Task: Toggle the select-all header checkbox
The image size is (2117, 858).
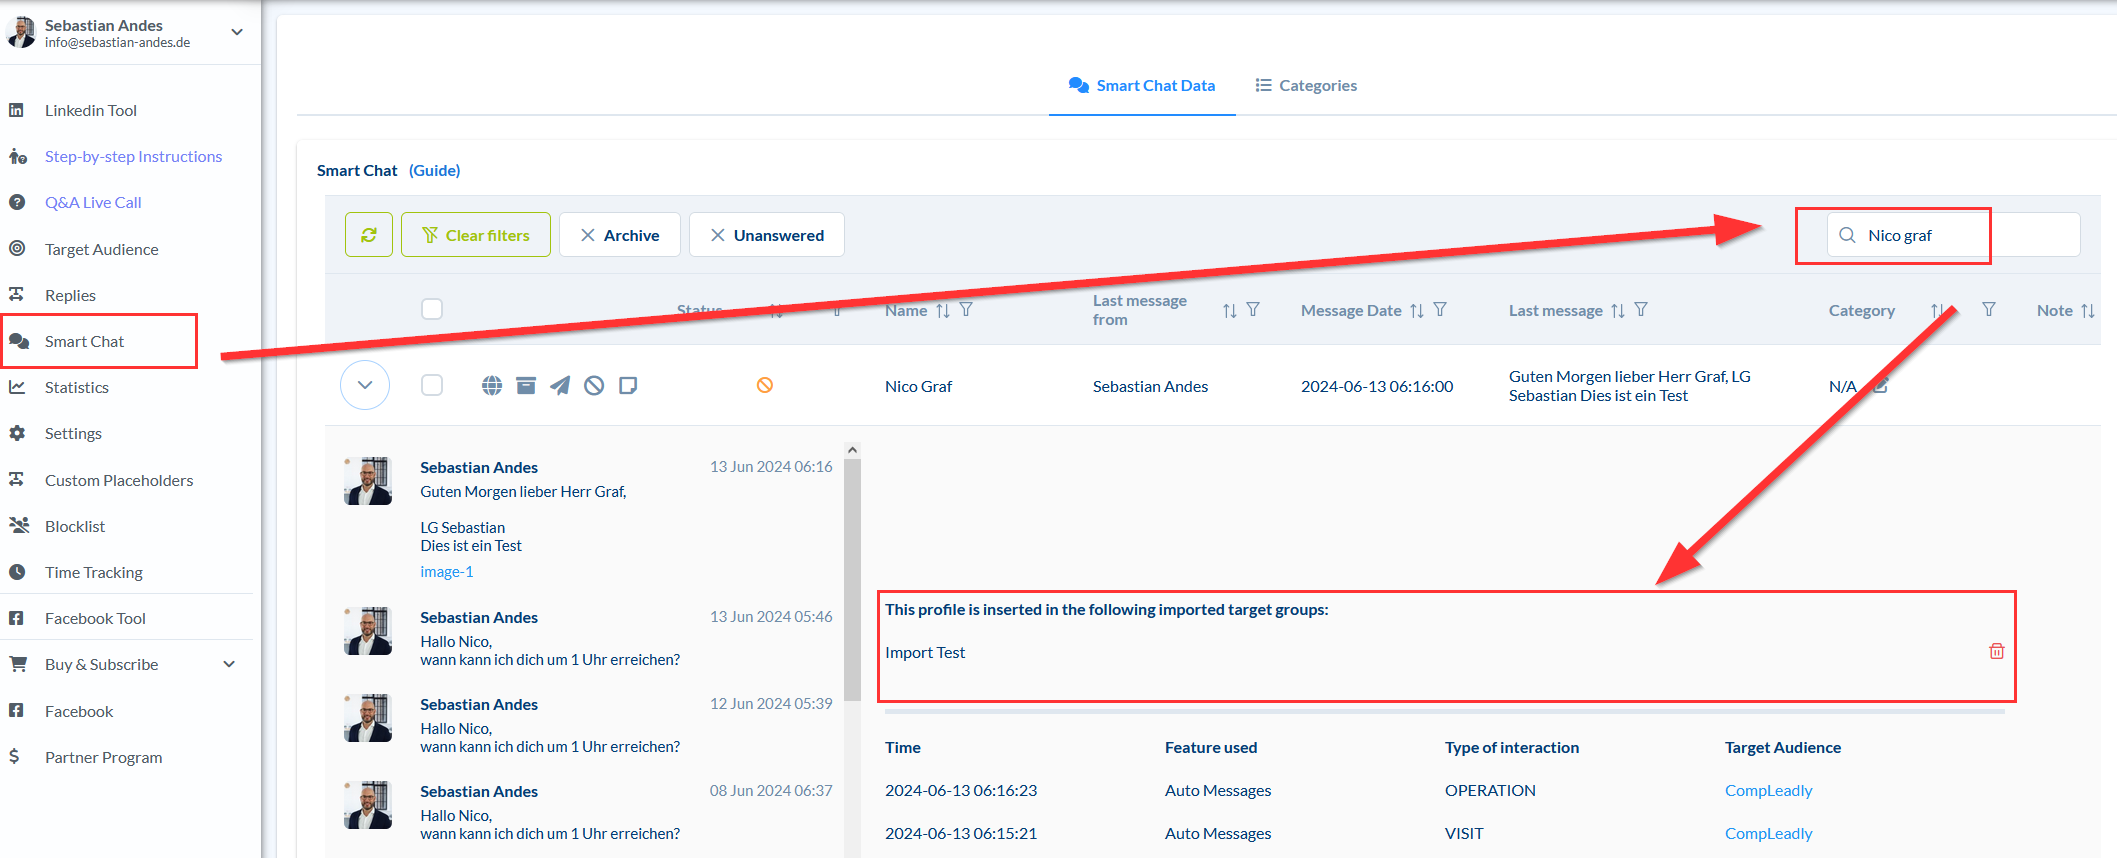Action: (432, 309)
